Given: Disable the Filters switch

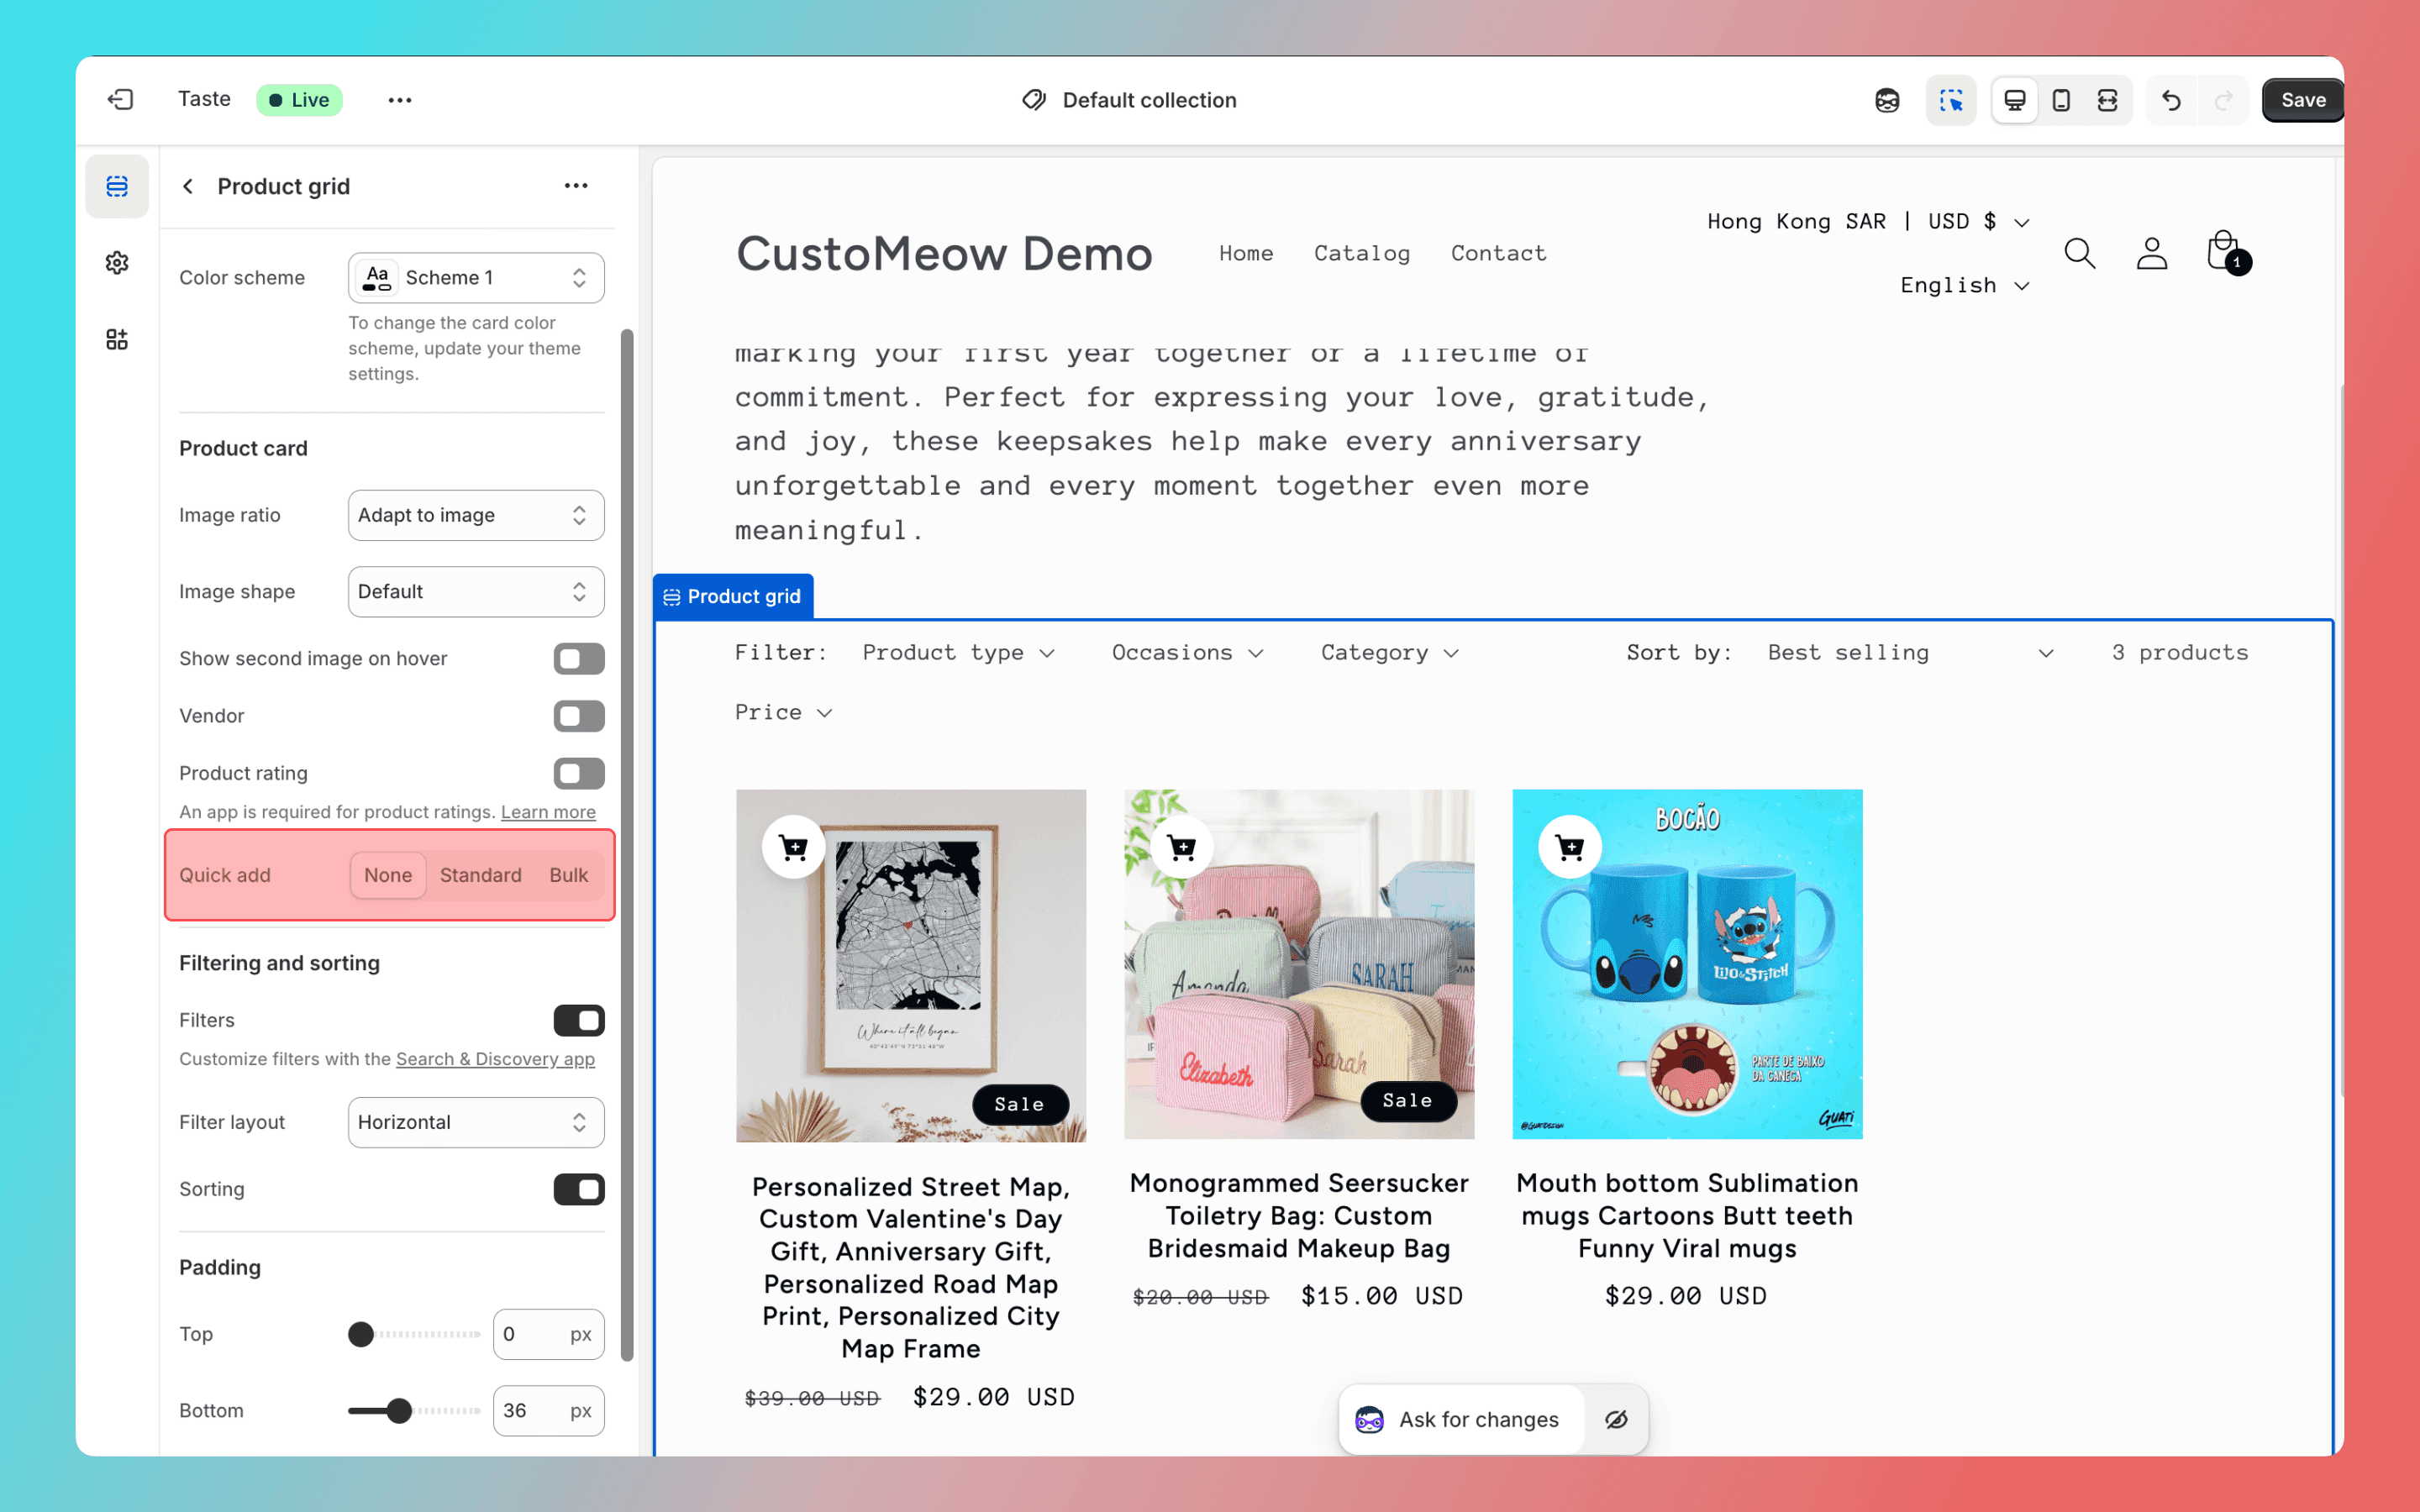Looking at the screenshot, I should point(579,1020).
